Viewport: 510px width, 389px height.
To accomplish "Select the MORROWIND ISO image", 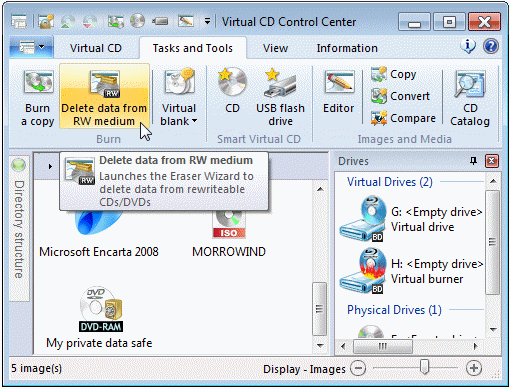I will coord(229,233).
